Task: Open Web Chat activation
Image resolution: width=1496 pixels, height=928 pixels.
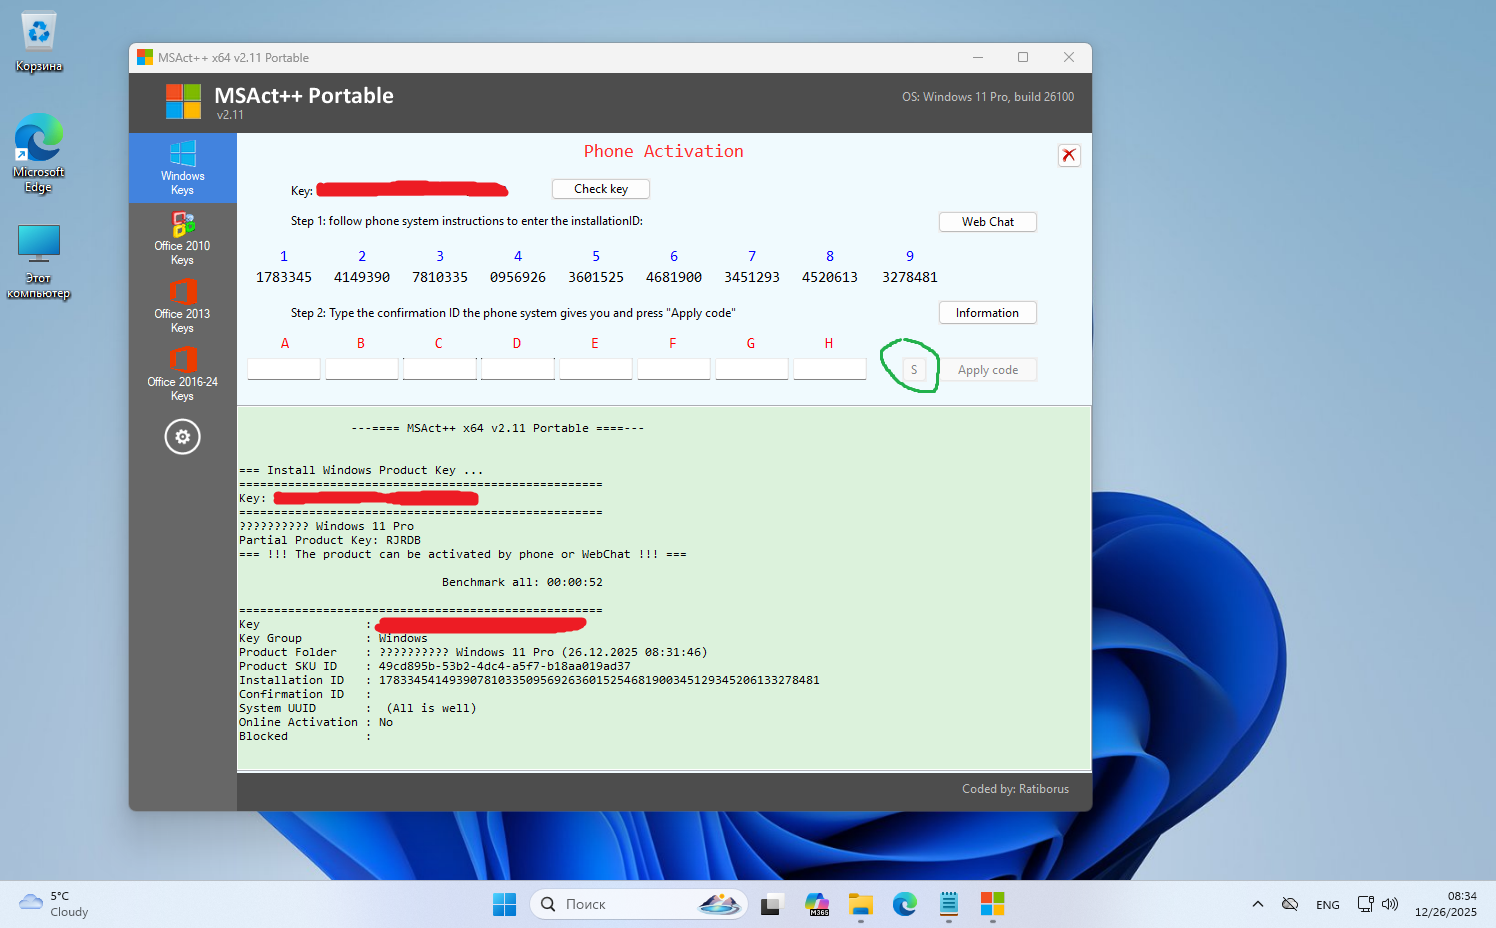Action: [987, 222]
